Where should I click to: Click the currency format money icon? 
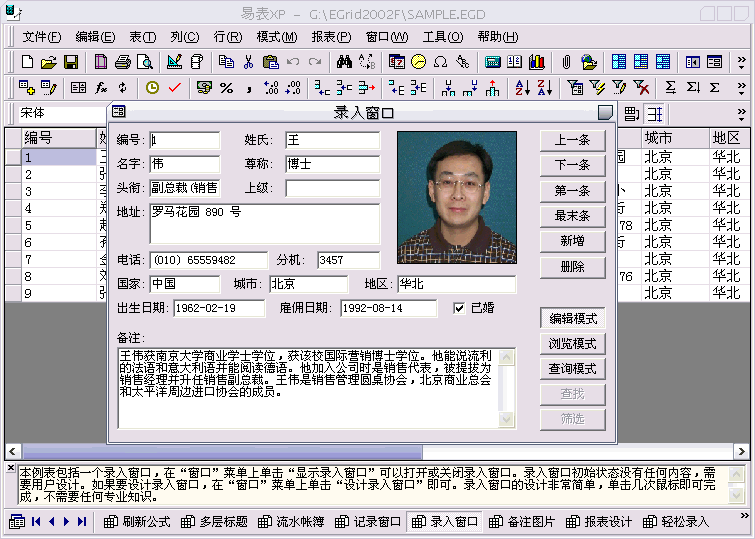[x=204, y=88]
